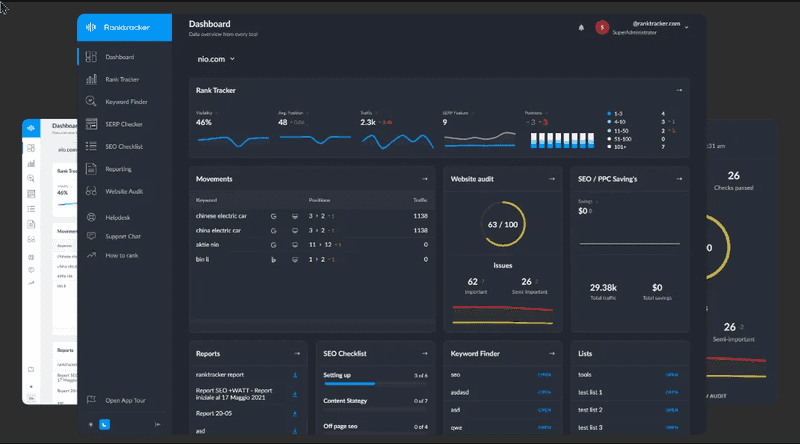
Task: Click the Support Chat bubble icon
Action: [91, 236]
